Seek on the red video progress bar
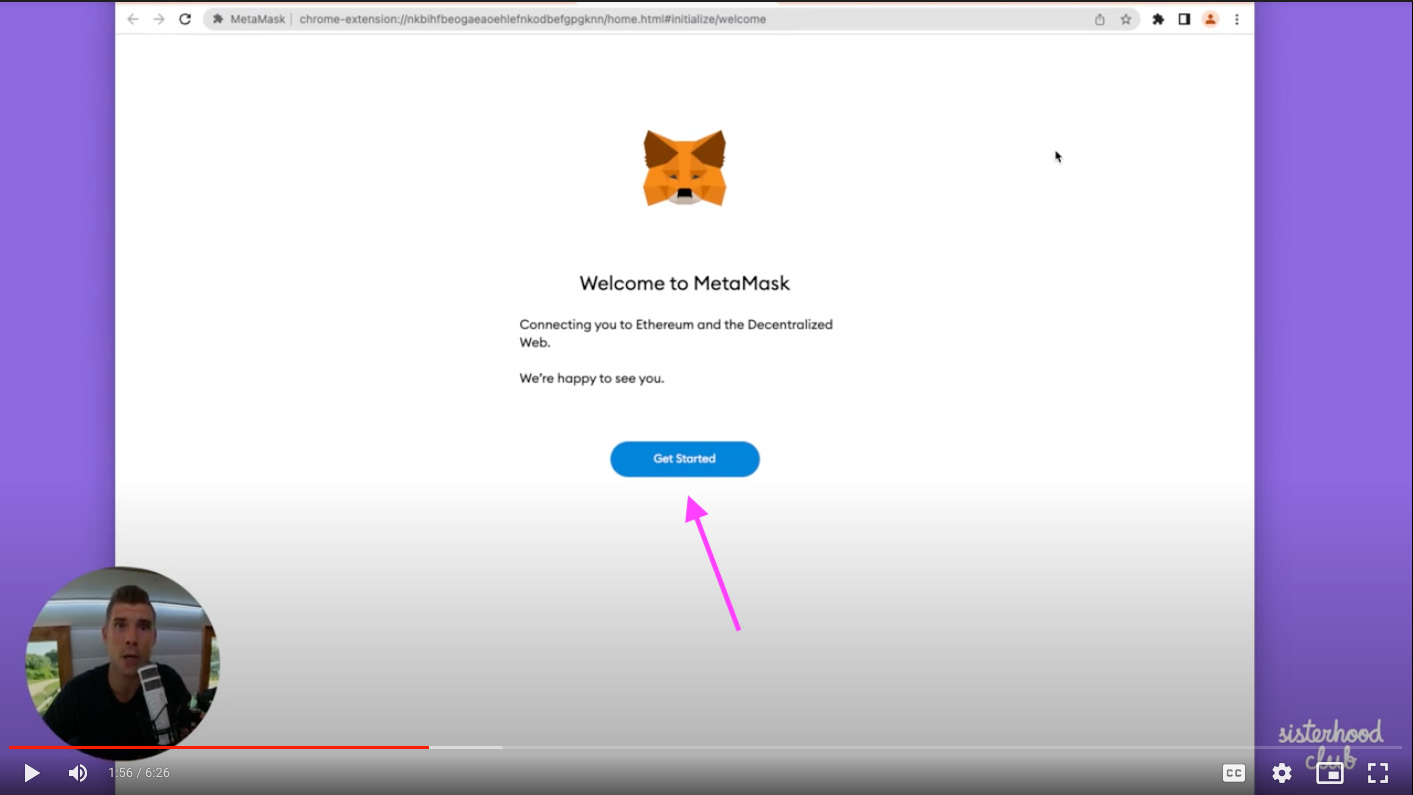Image resolution: width=1413 pixels, height=795 pixels. [220, 747]
